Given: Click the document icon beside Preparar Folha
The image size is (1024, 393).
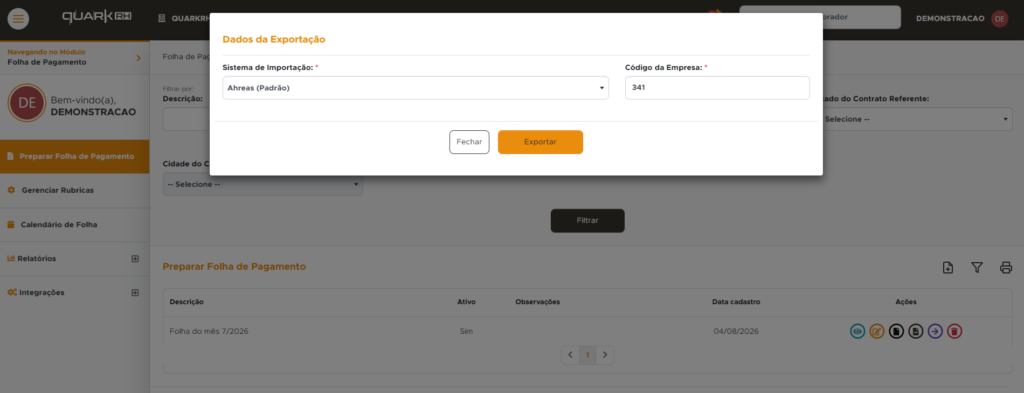Looking at the screenshot, I should 10,157.
